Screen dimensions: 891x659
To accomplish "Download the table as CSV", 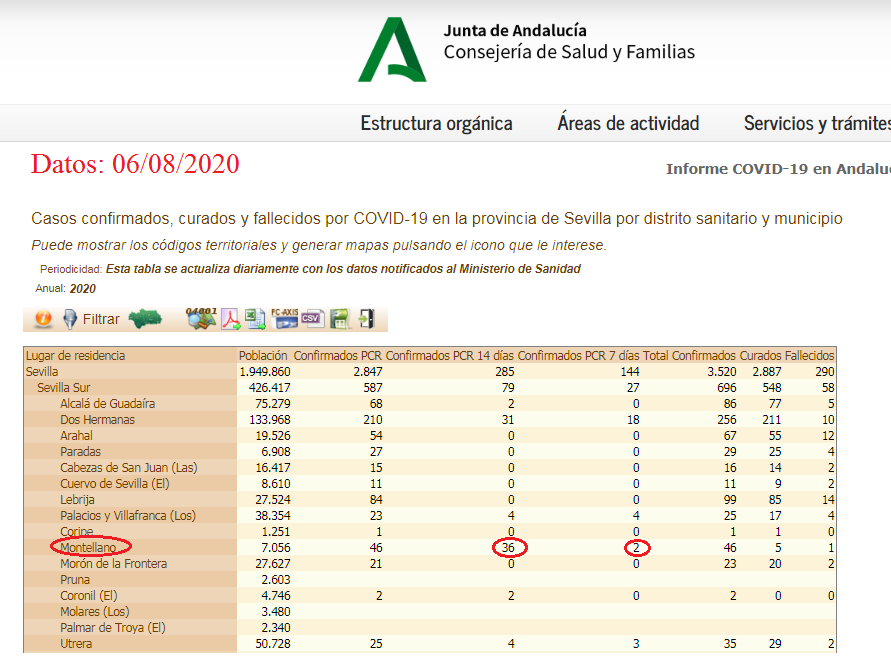I will pyautogui.click(x=313, y=319).
